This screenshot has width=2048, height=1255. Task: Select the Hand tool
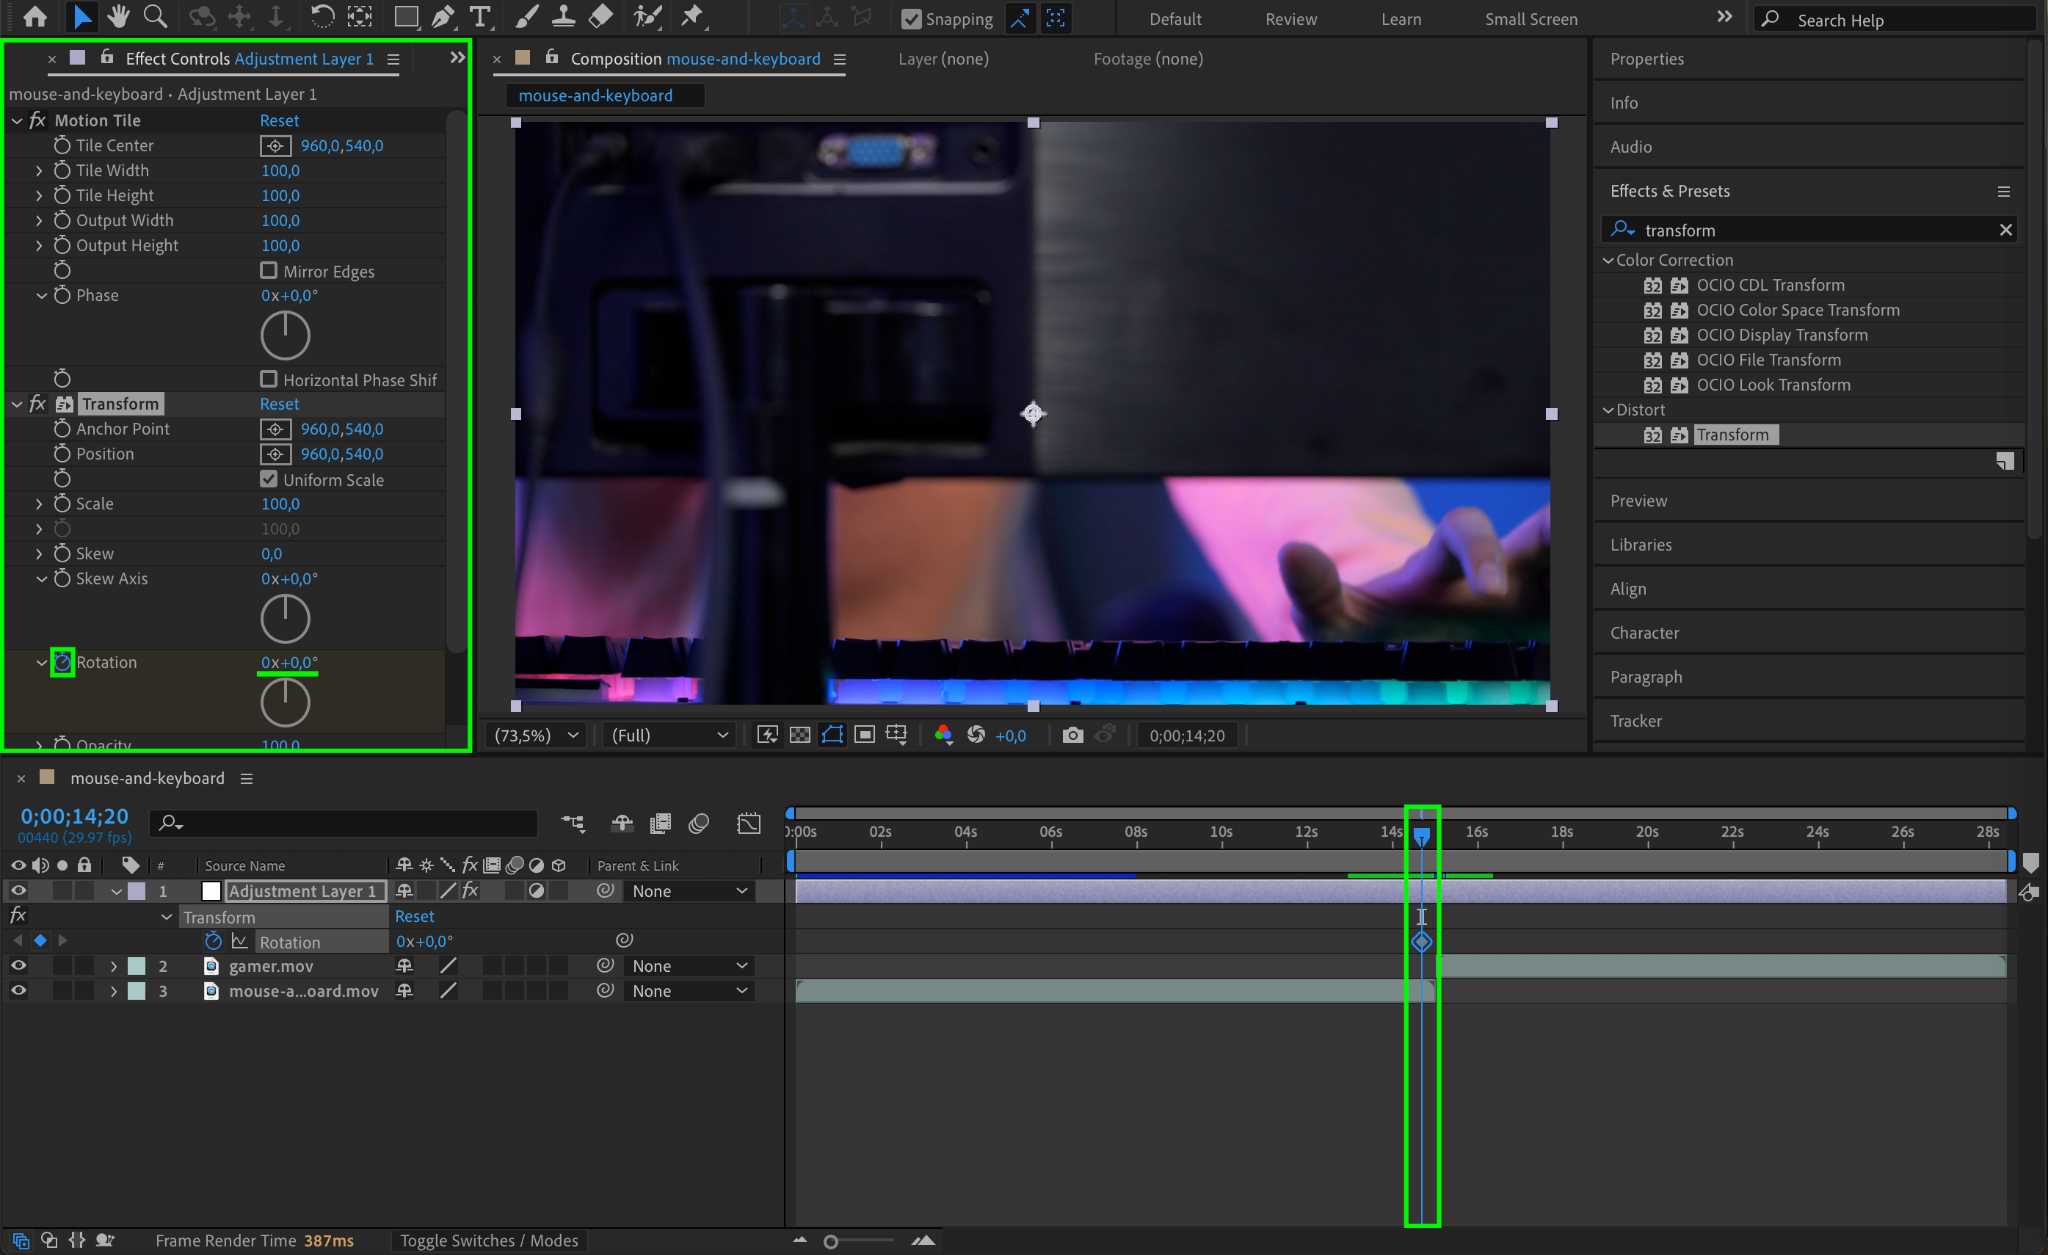(118, 17)
